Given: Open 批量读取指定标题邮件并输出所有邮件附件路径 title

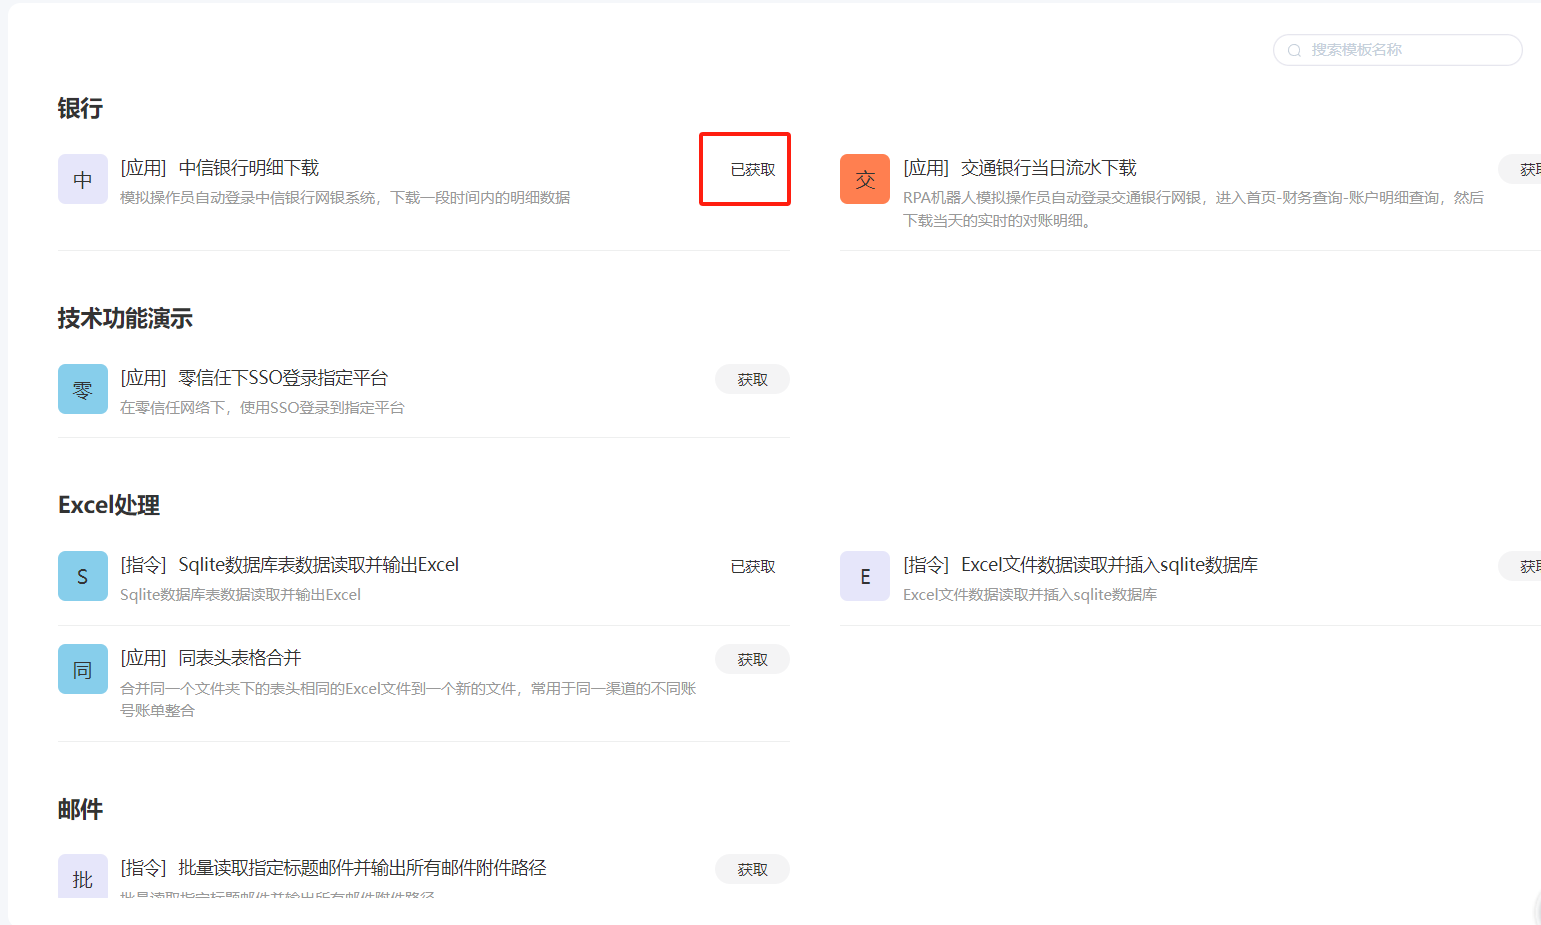Looking at the screenshot, I should pyautogui.click(x=362, y=868).
